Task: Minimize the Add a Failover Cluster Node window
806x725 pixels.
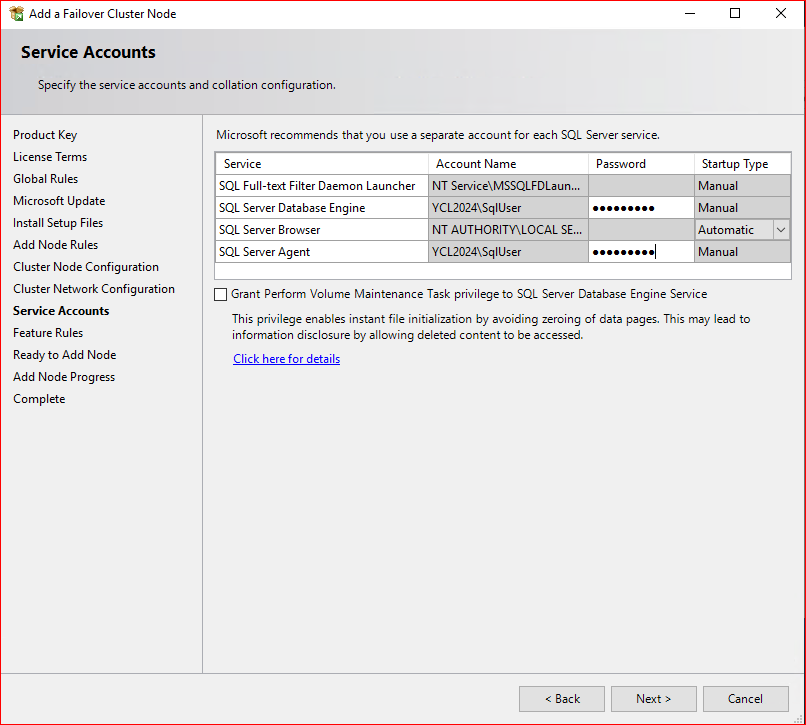Action: (x=690, y=14)
